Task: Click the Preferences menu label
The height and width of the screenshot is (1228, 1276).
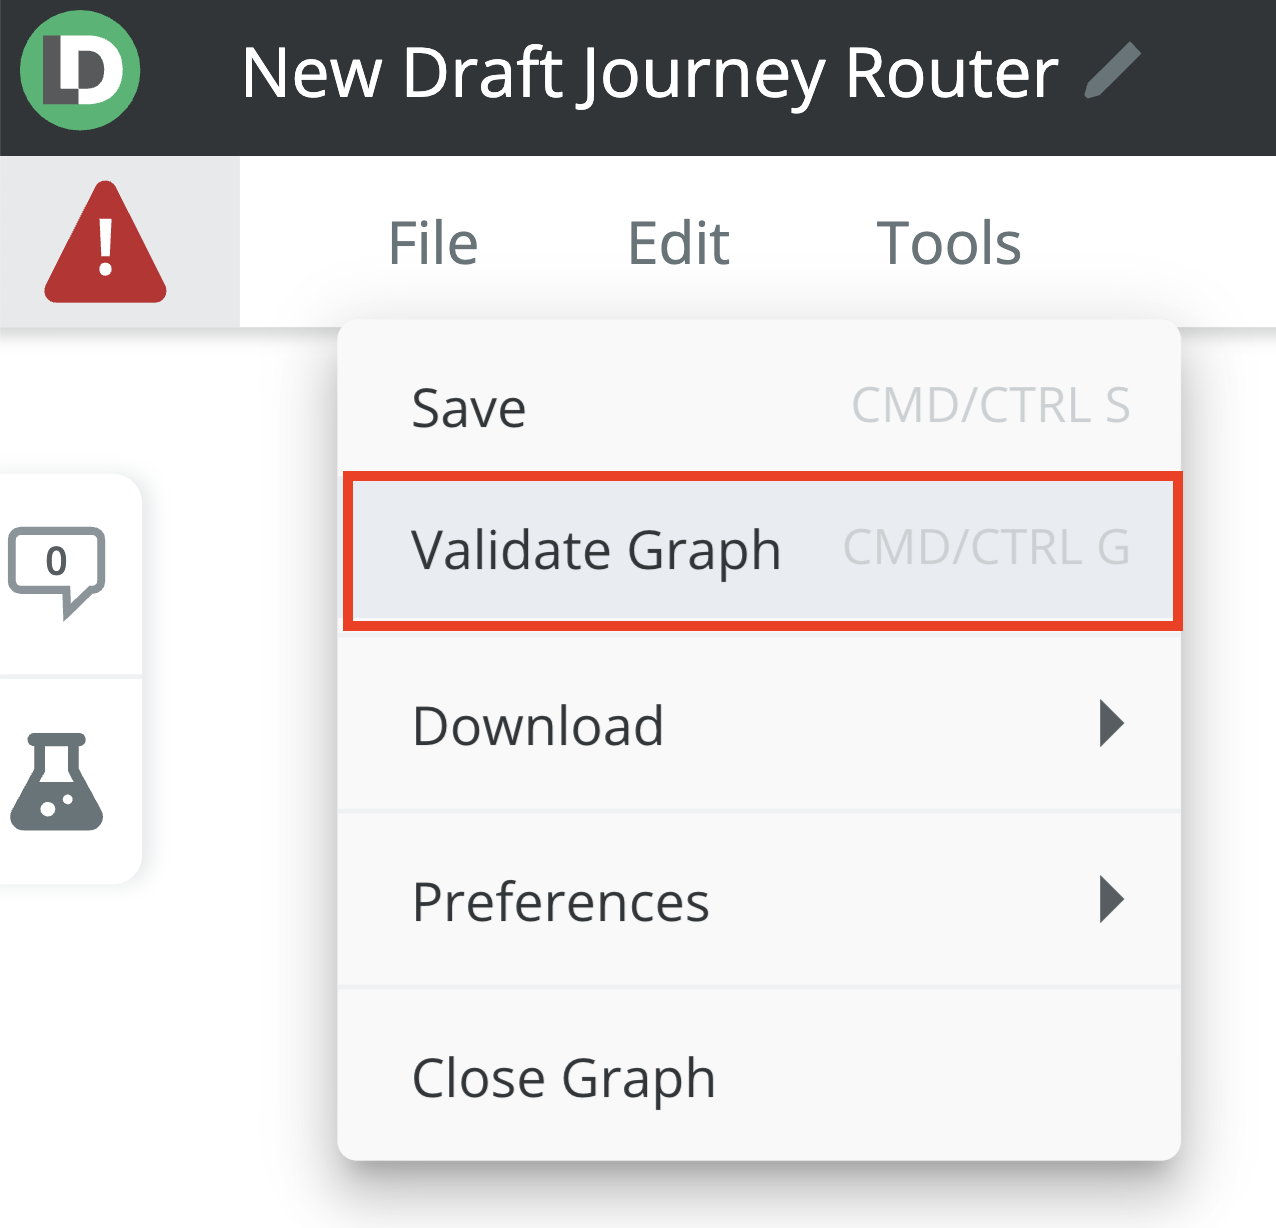Action: [x=561, y=902]
